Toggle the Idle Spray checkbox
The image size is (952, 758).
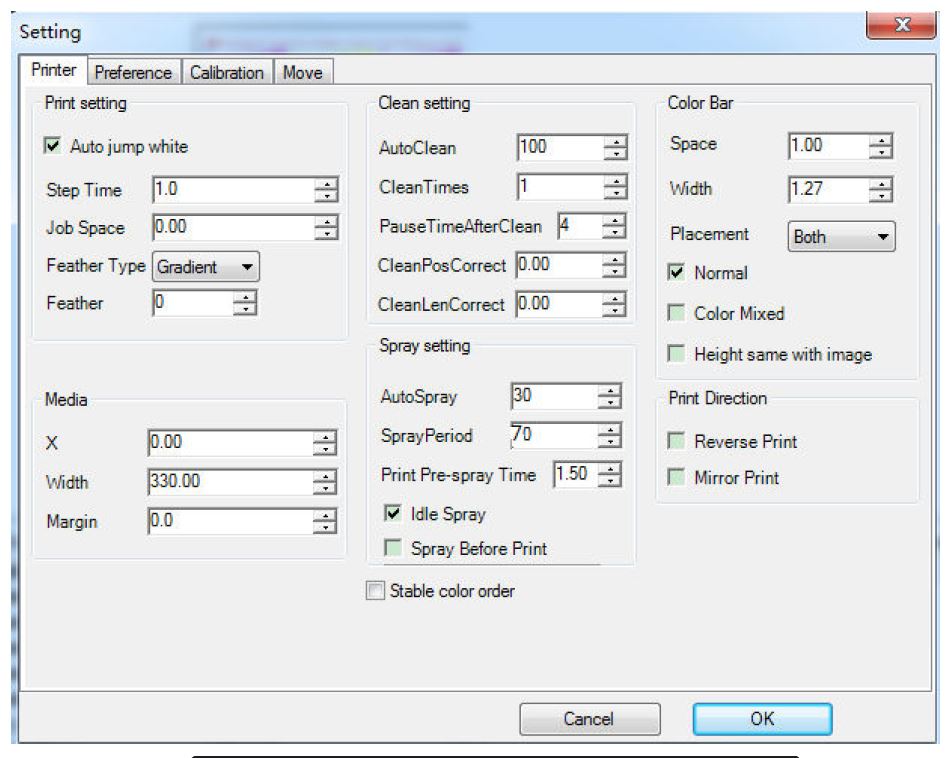pyautogui.click(x=394, y=514)
